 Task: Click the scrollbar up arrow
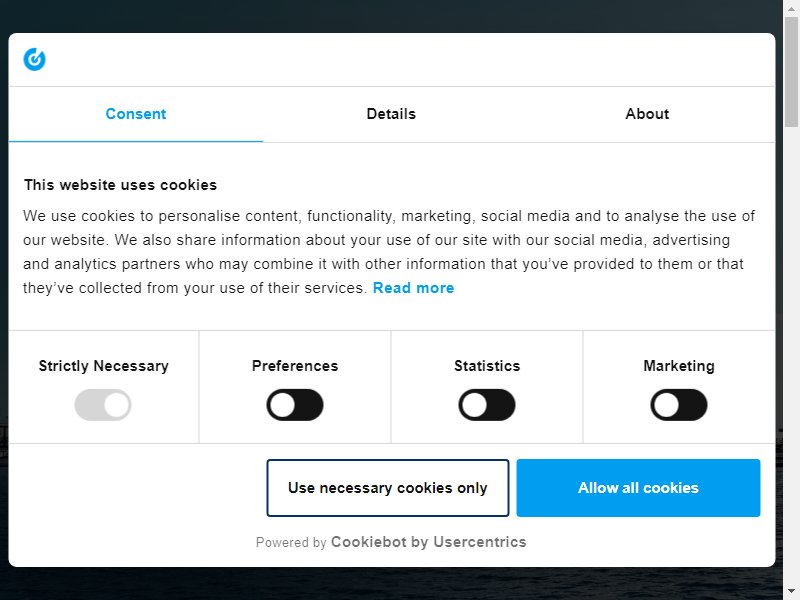click(x=791, y=8)
